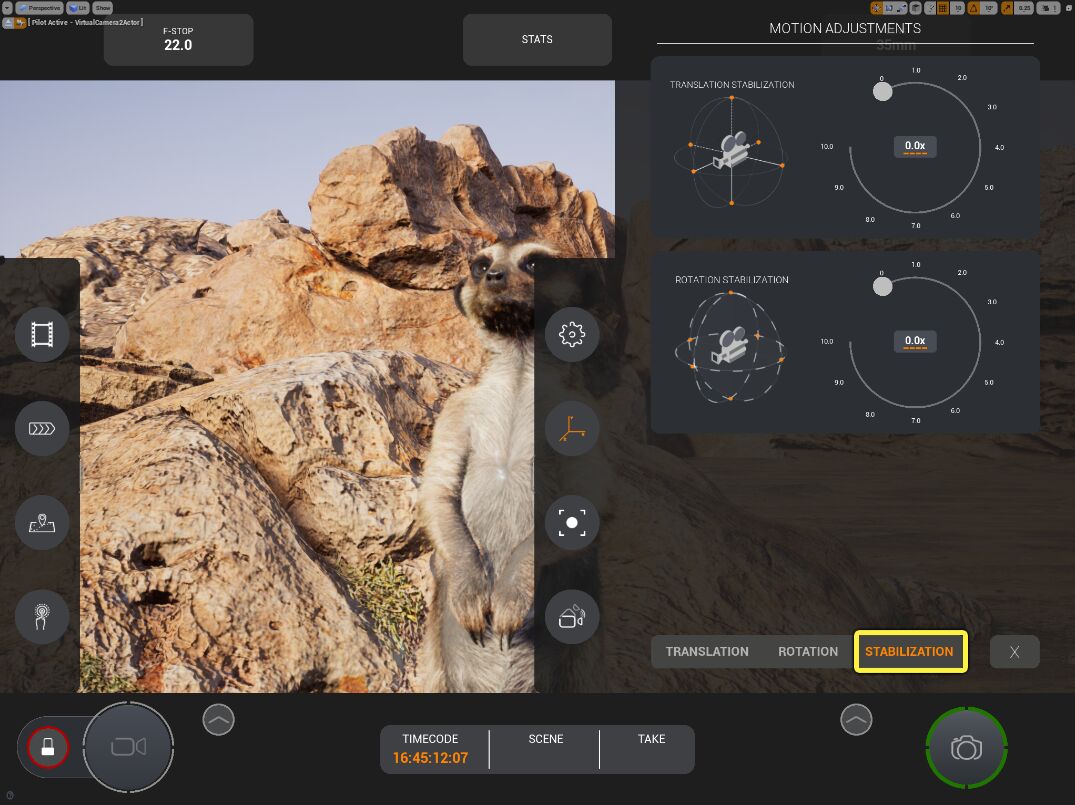The height and width of the screenshot is (805, 1075).
Task: Expand the chevron near the snapshot button
Action: [x=855, y=718]
